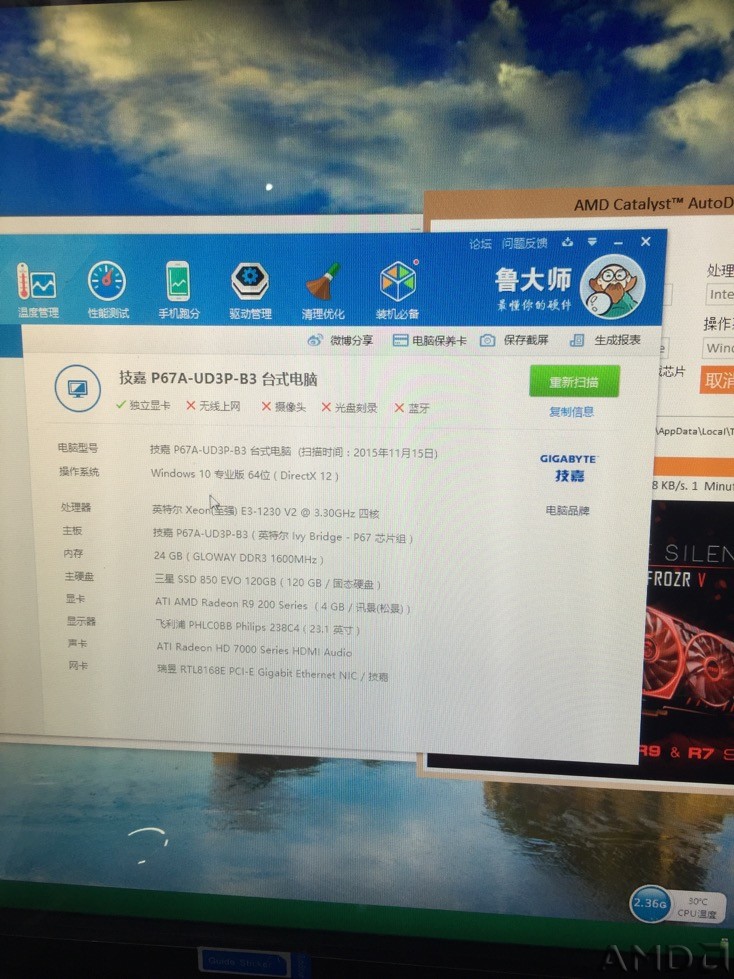This screenshot has height=979, width=734.
Task: Click the 独立显卡 check status item
Action: [x=143, y=405]
